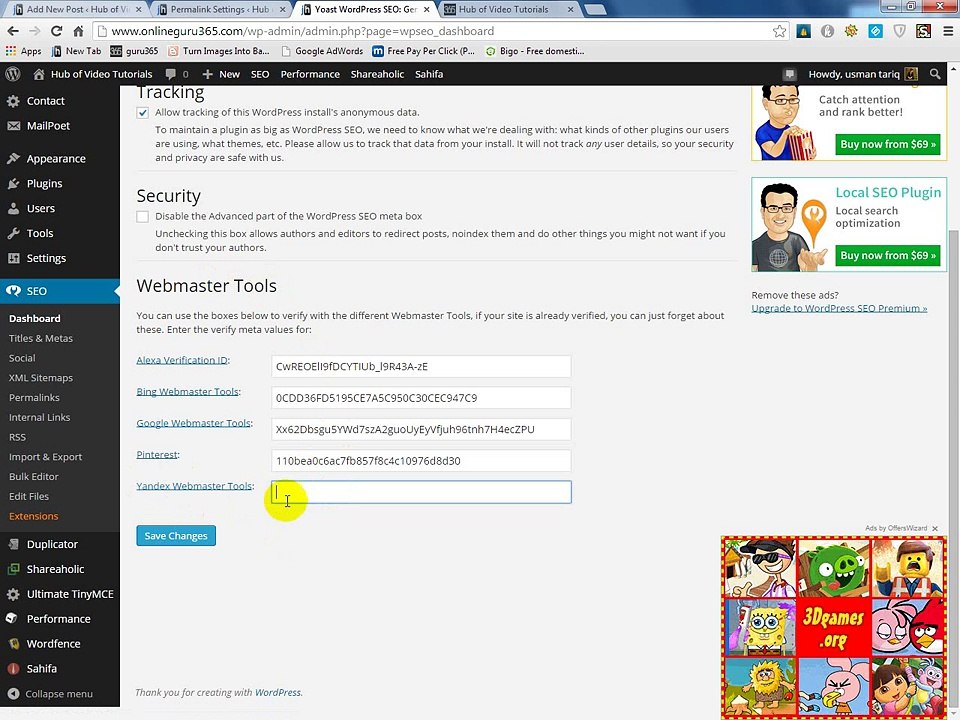Open the Performance admin bar menu

click(x=310, y=74)
